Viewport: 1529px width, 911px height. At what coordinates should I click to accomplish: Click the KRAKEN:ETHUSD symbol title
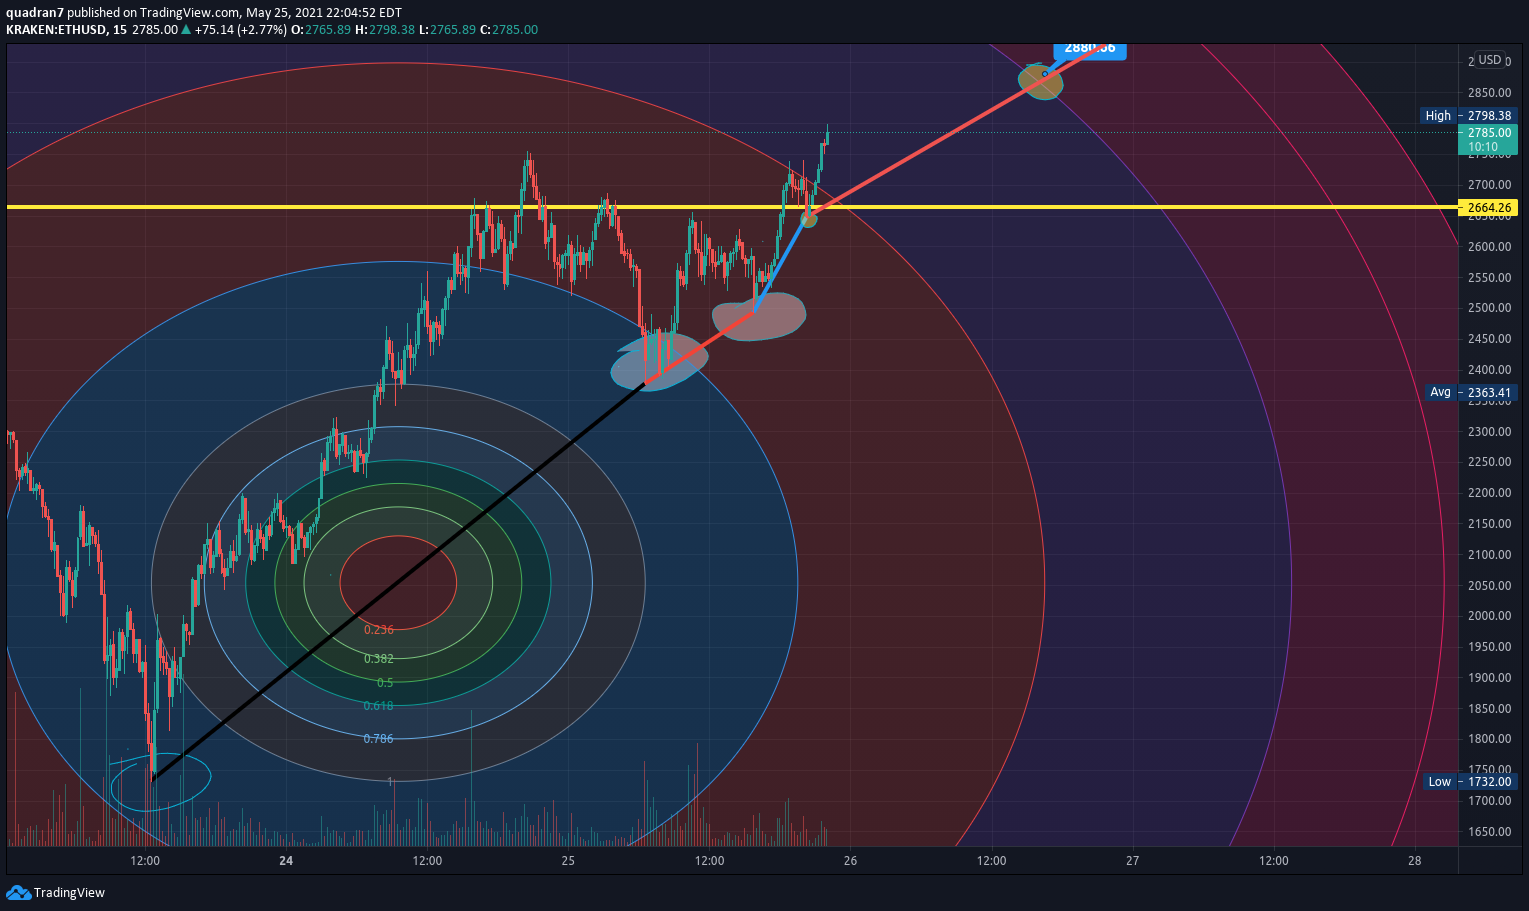click(x=58, y=29)
